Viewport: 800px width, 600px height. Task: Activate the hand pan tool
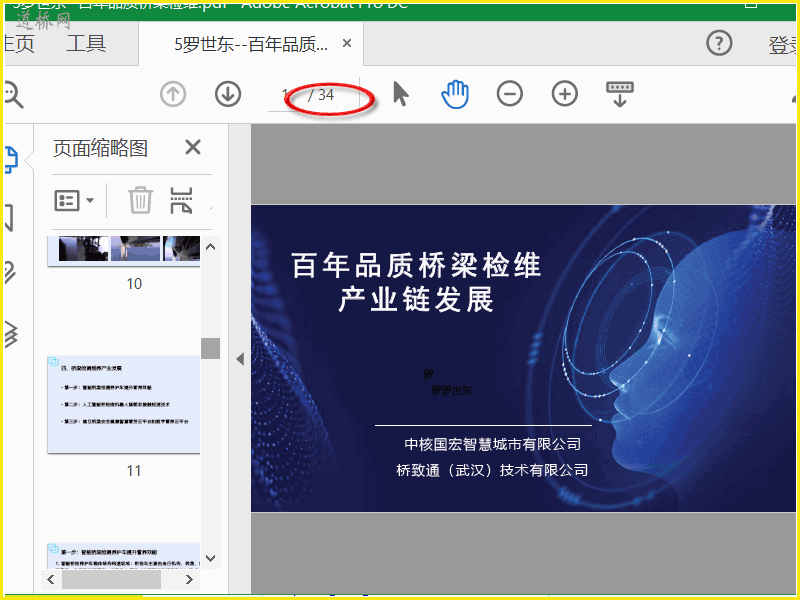coord(455,94)
